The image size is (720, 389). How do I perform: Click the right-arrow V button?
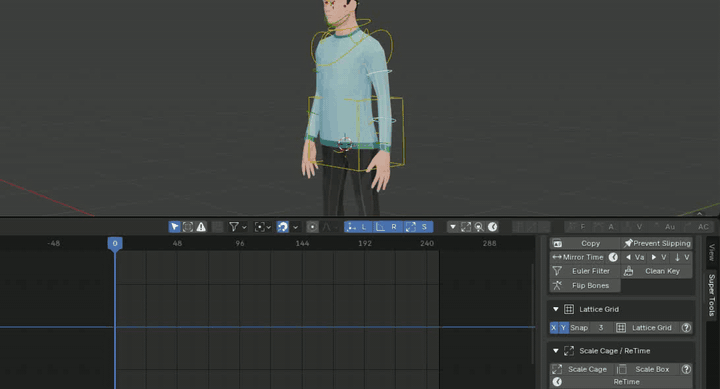tap(658, 257)
